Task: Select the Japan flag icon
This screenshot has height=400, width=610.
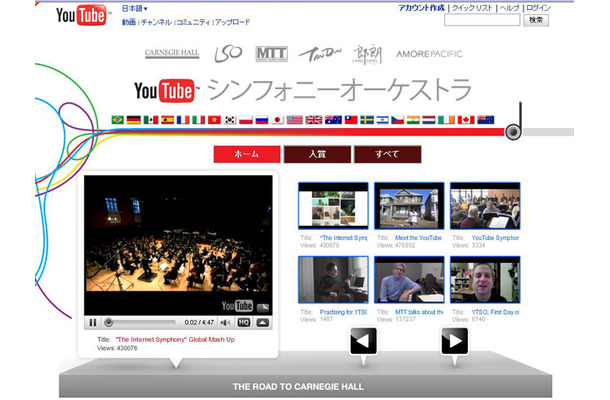Action: pos(277,120)
